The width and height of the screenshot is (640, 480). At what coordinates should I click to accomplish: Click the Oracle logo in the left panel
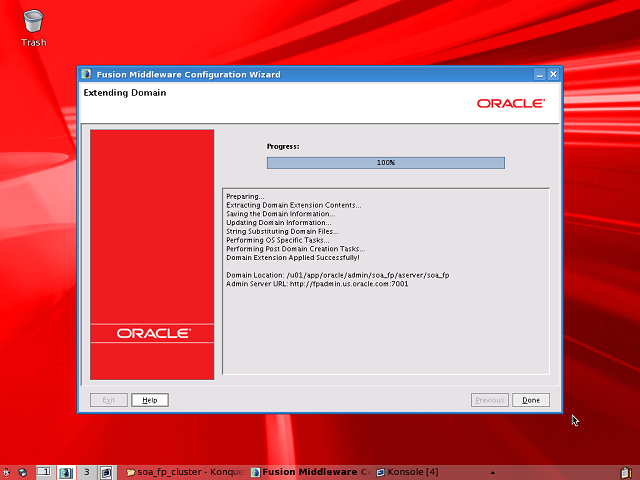(153, 333)
